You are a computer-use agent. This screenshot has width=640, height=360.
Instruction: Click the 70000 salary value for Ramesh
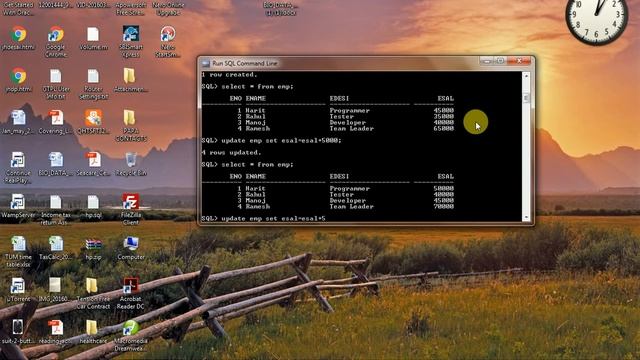443,207
